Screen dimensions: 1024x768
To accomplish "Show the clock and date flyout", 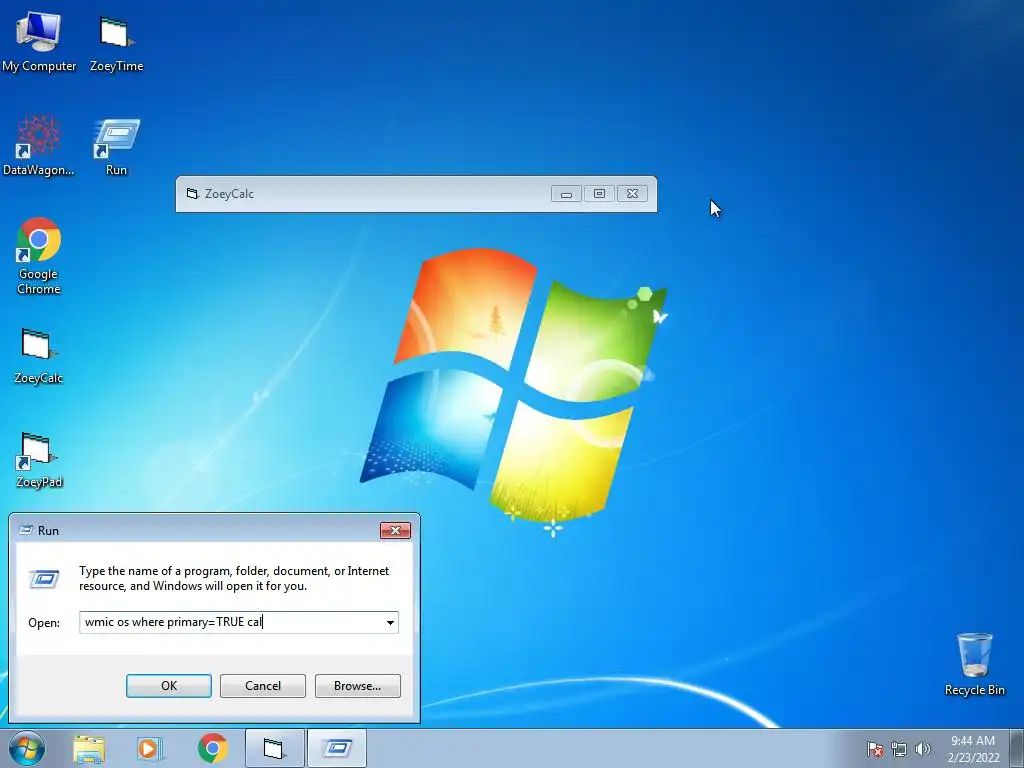I will 973,748.
